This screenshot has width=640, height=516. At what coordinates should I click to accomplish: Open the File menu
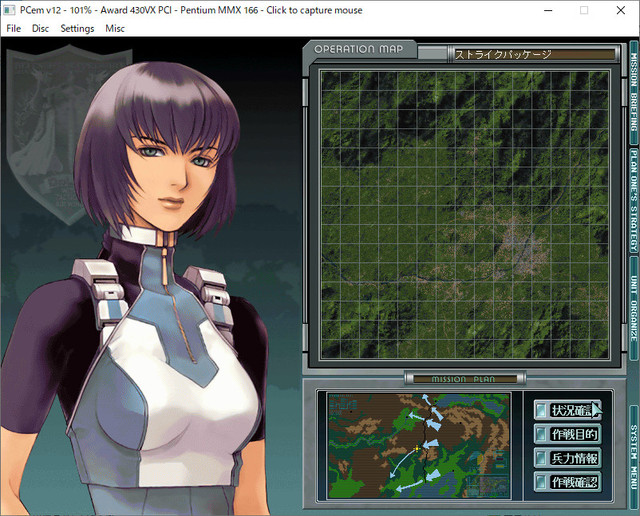click(x=13, y=28)
